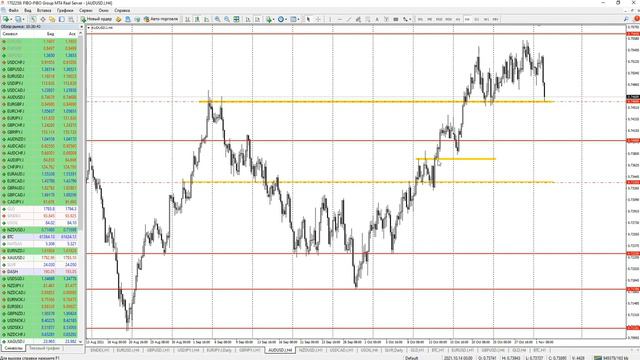Open the Справка menu

tap(122, 10)
